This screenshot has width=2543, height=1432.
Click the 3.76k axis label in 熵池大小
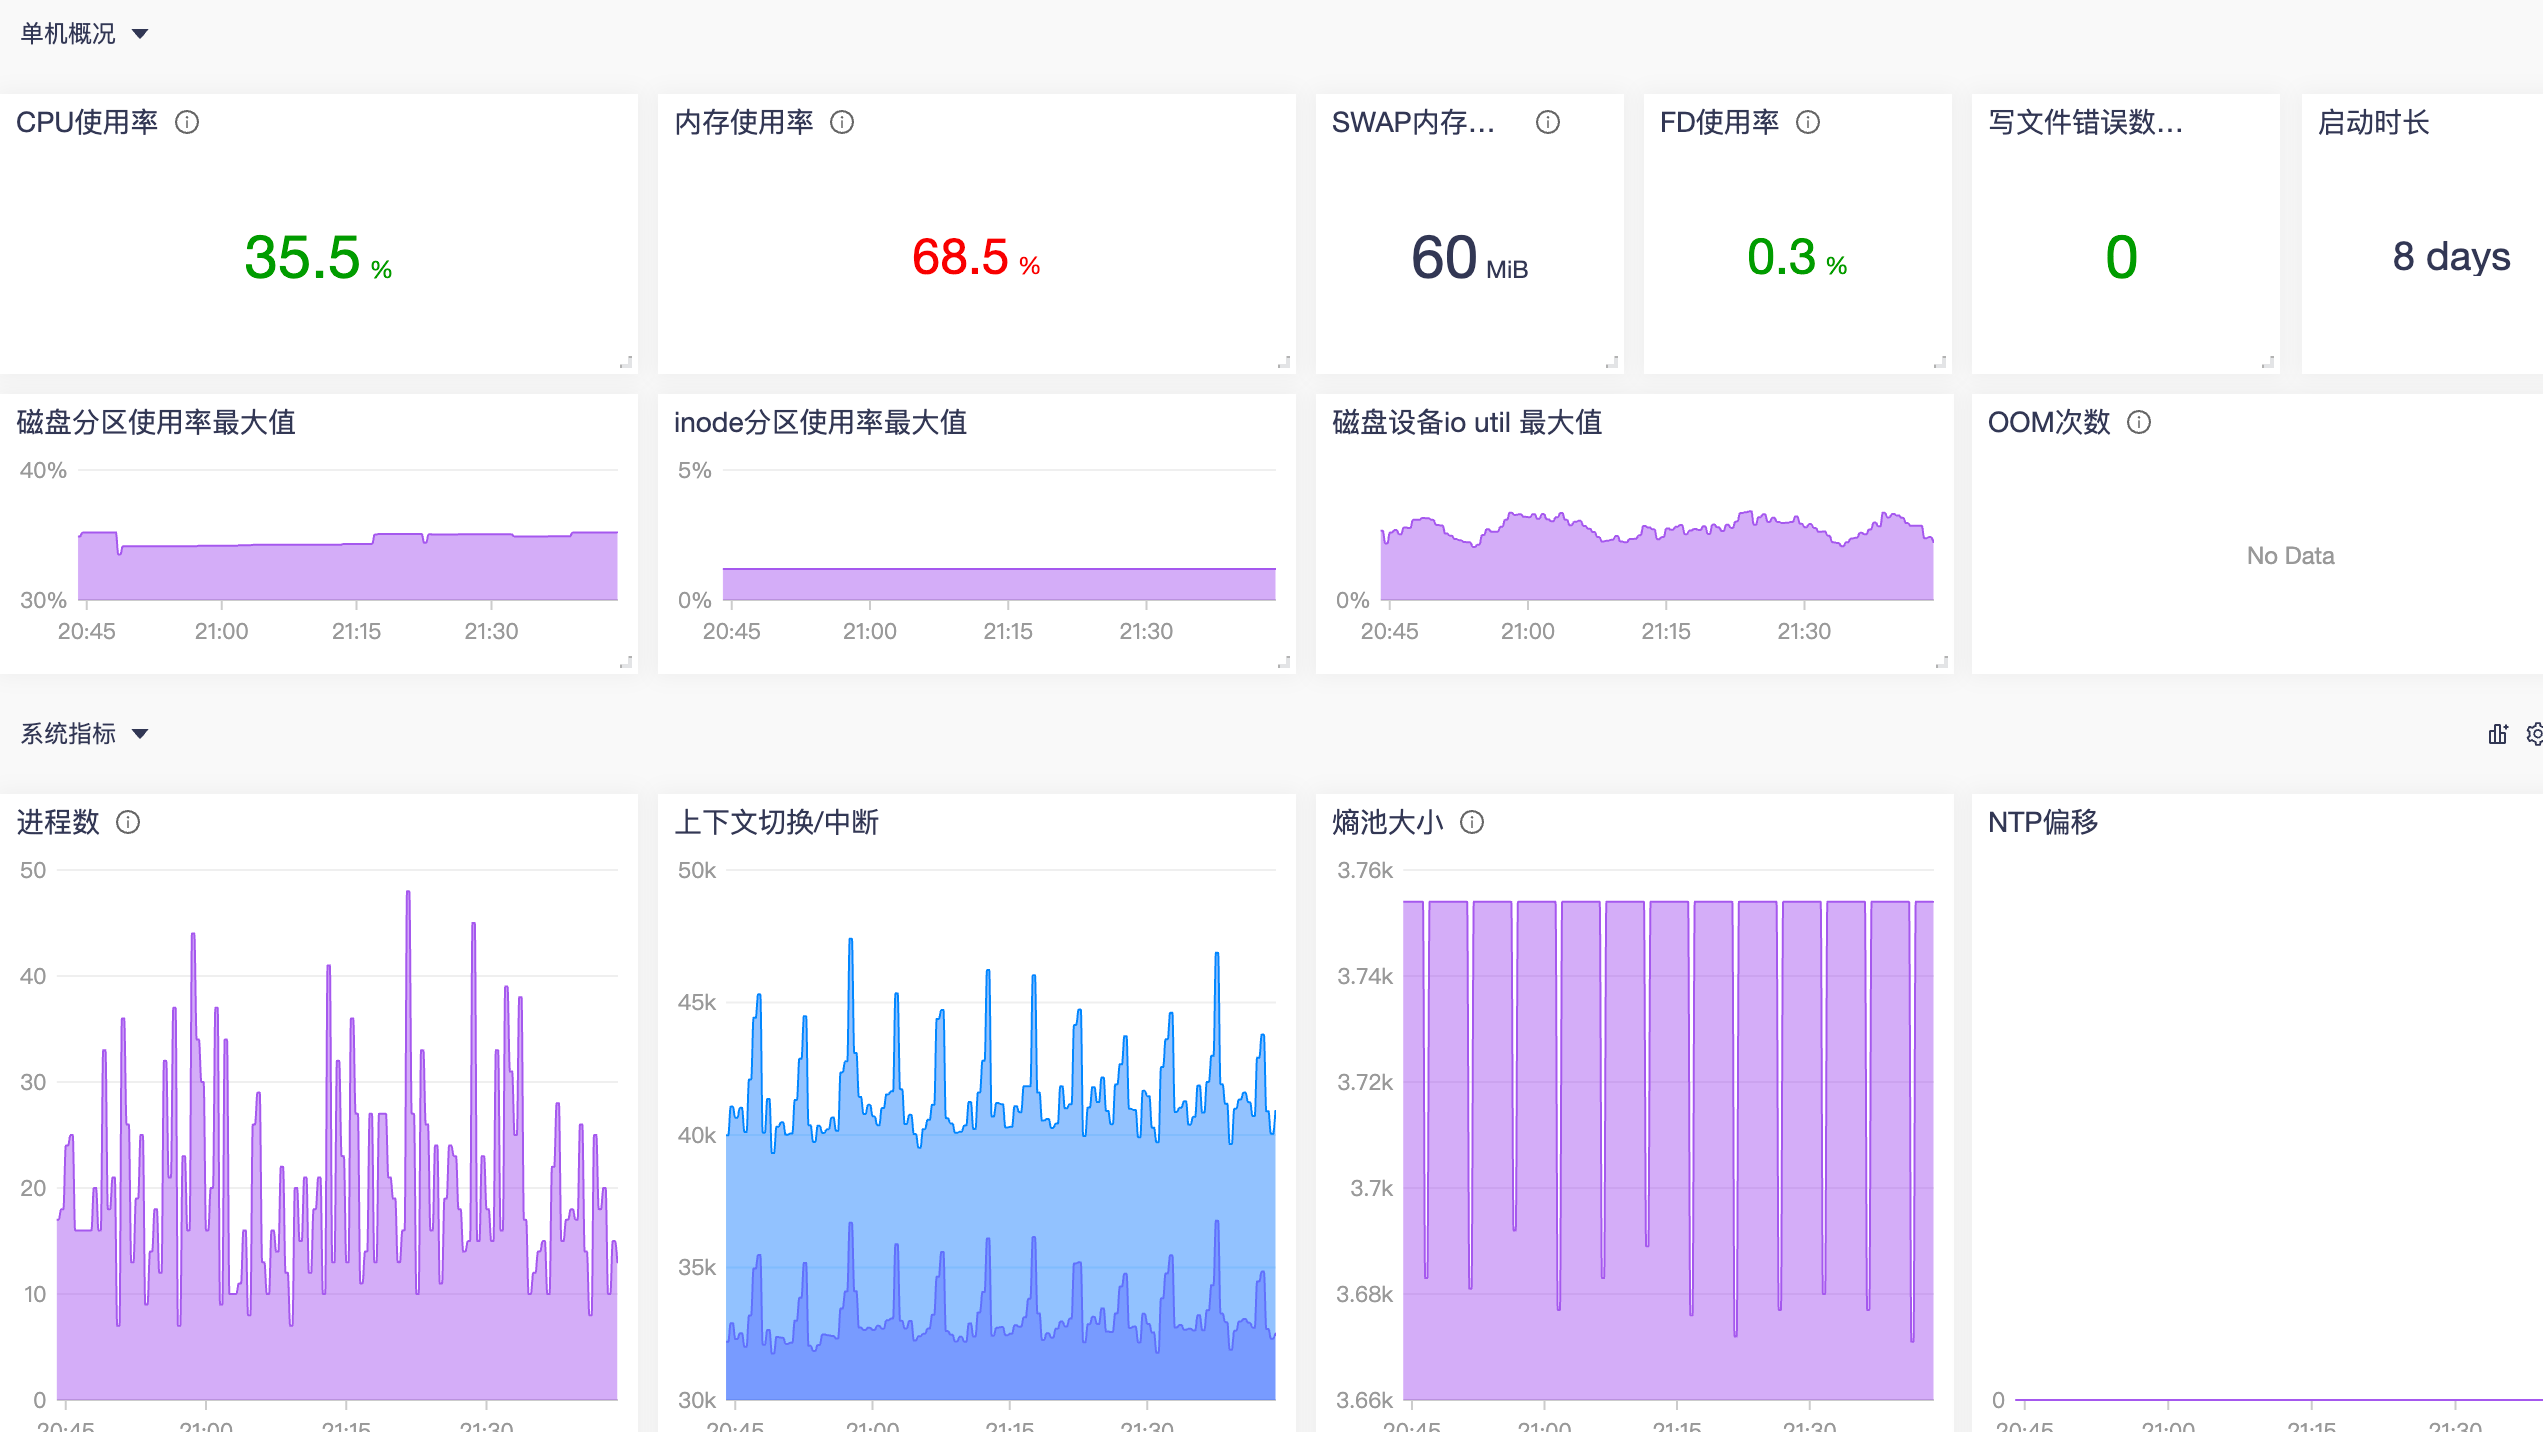pos(1365,870)
